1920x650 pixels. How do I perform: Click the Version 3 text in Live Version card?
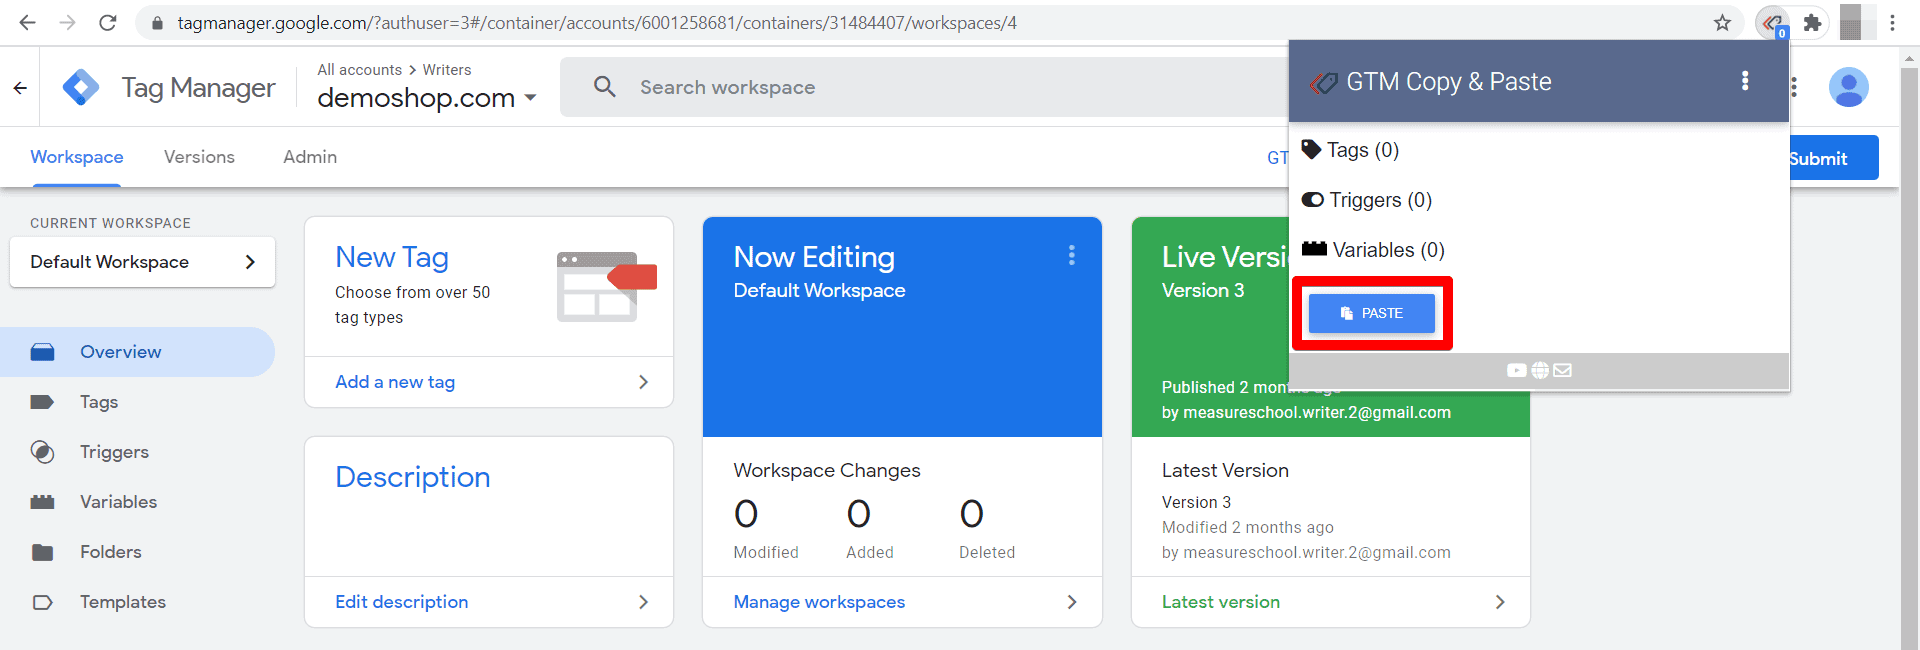click(x=1202, y=290)
